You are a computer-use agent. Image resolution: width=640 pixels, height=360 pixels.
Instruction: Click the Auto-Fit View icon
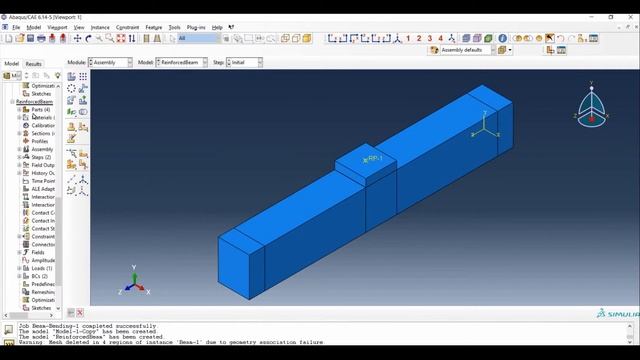click(x=121, y=38)
